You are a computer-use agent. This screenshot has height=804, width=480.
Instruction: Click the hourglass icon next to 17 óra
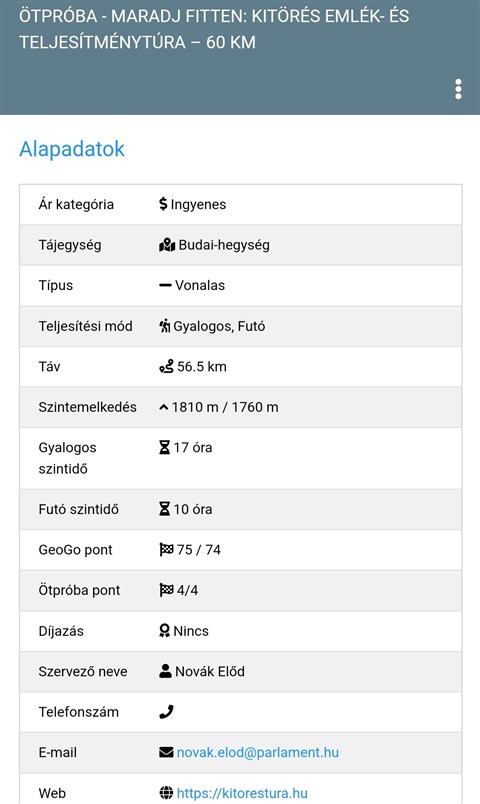(164, 448)
